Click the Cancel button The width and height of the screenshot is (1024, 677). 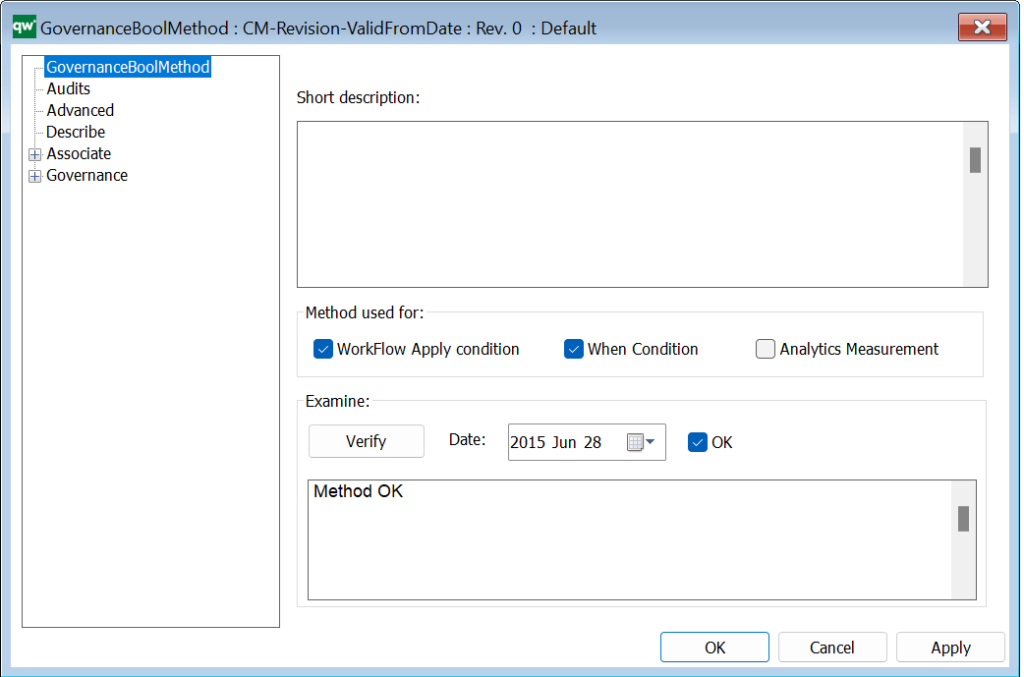[x=831, y=647]
